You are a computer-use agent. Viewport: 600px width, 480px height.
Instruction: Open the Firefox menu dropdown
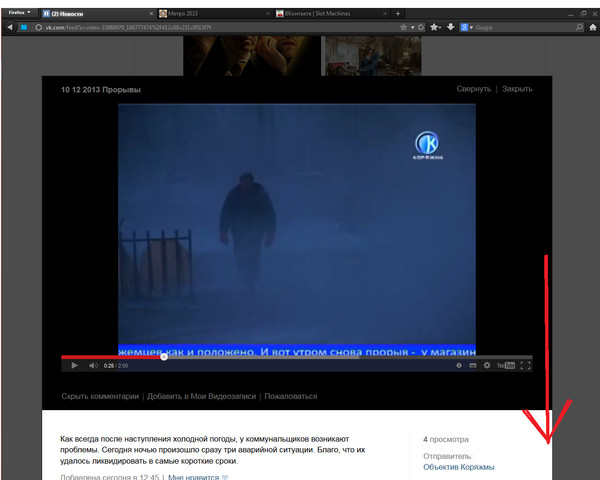(19, 12)
